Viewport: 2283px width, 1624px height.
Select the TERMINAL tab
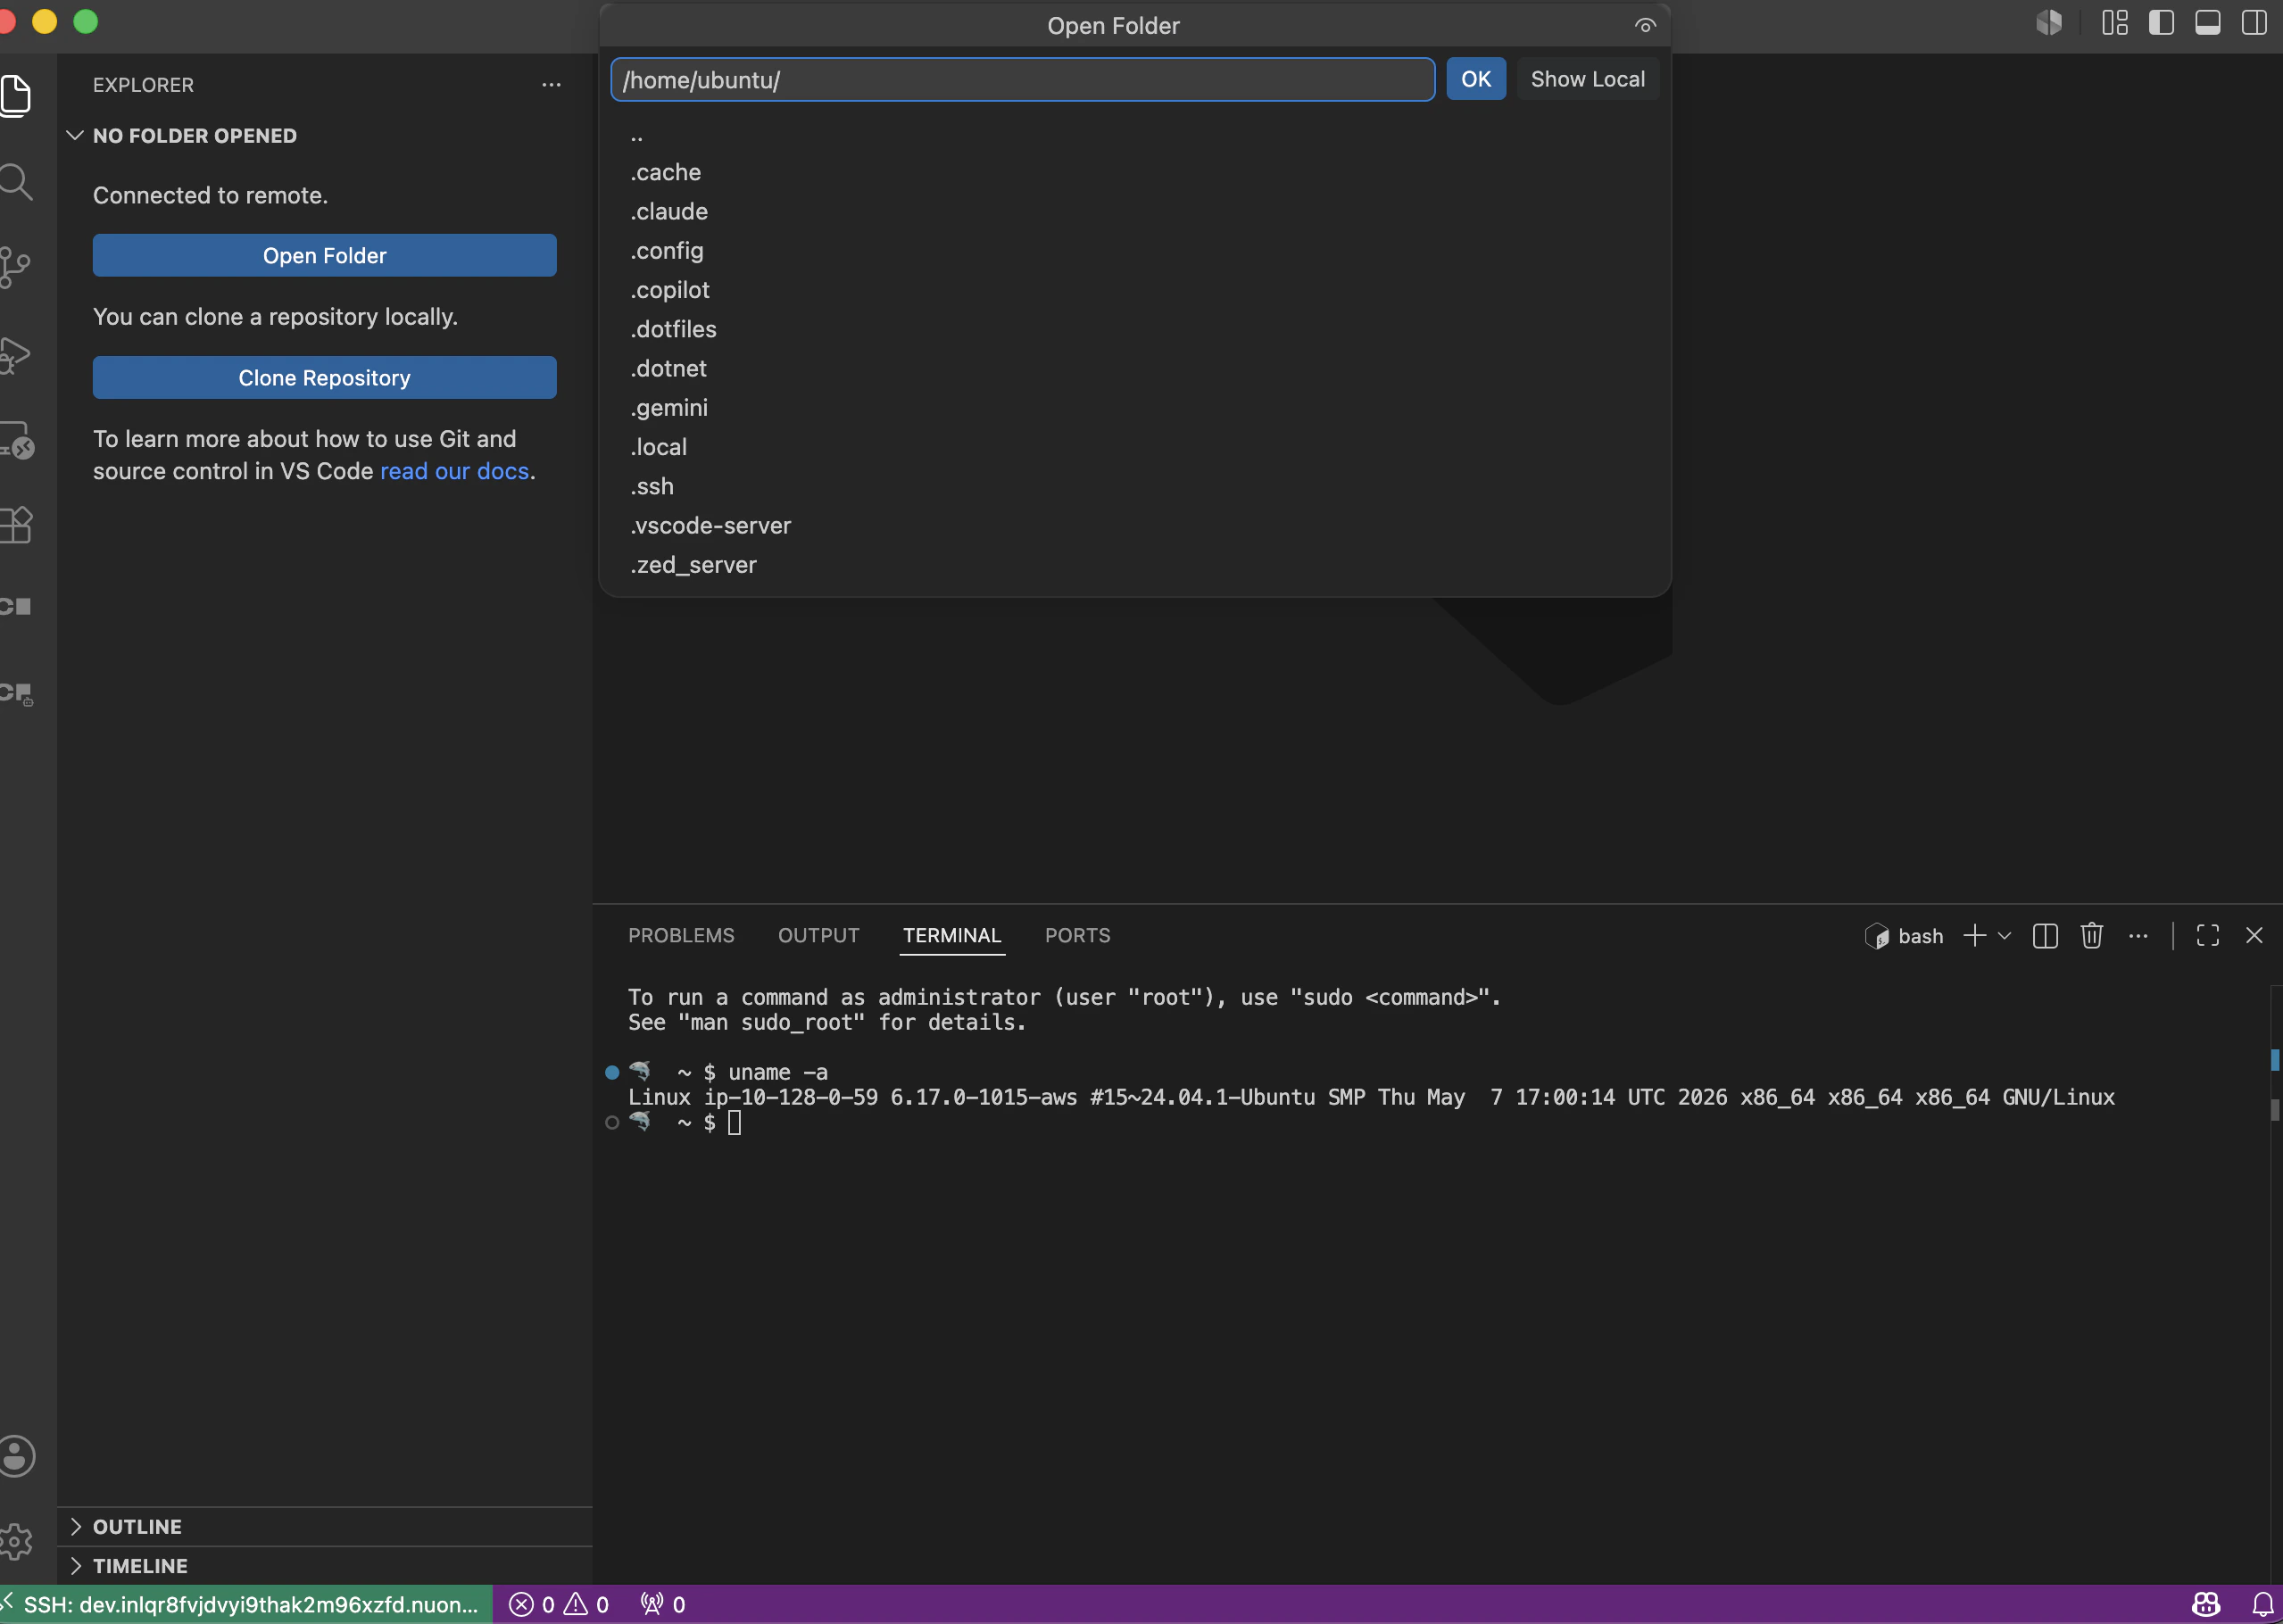tap(952, 936)
